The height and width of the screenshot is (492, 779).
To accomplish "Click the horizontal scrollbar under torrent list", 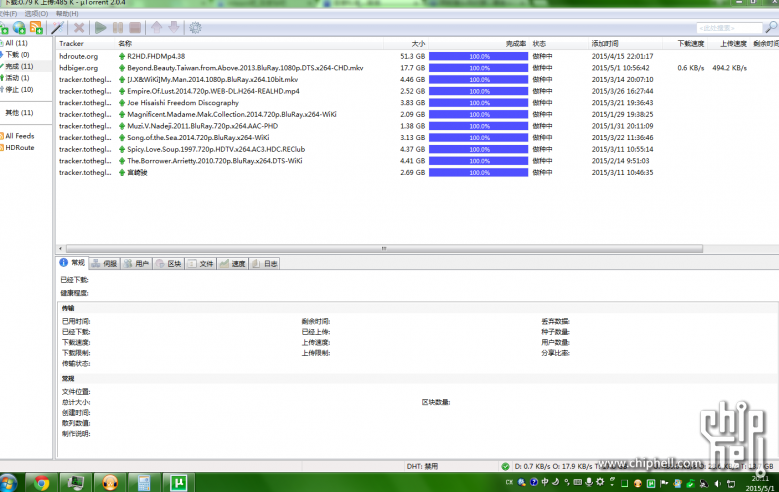I will [384, 248].
